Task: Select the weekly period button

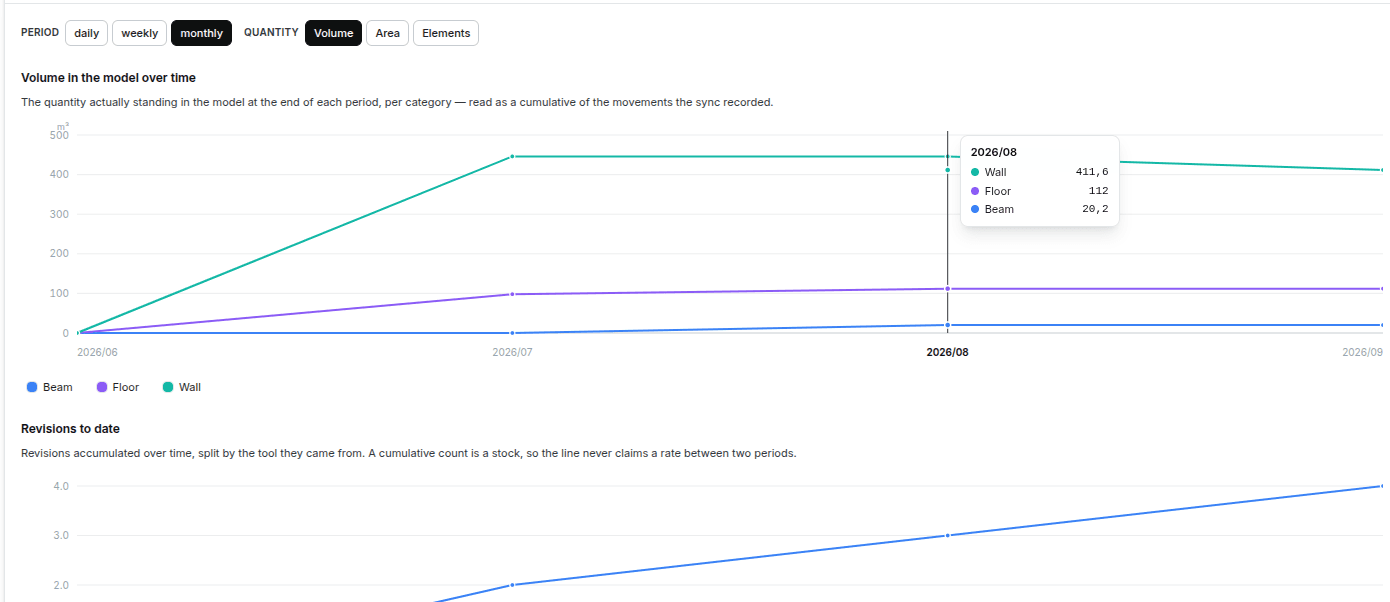Action: pyautogui.click(x=139, y=33)
